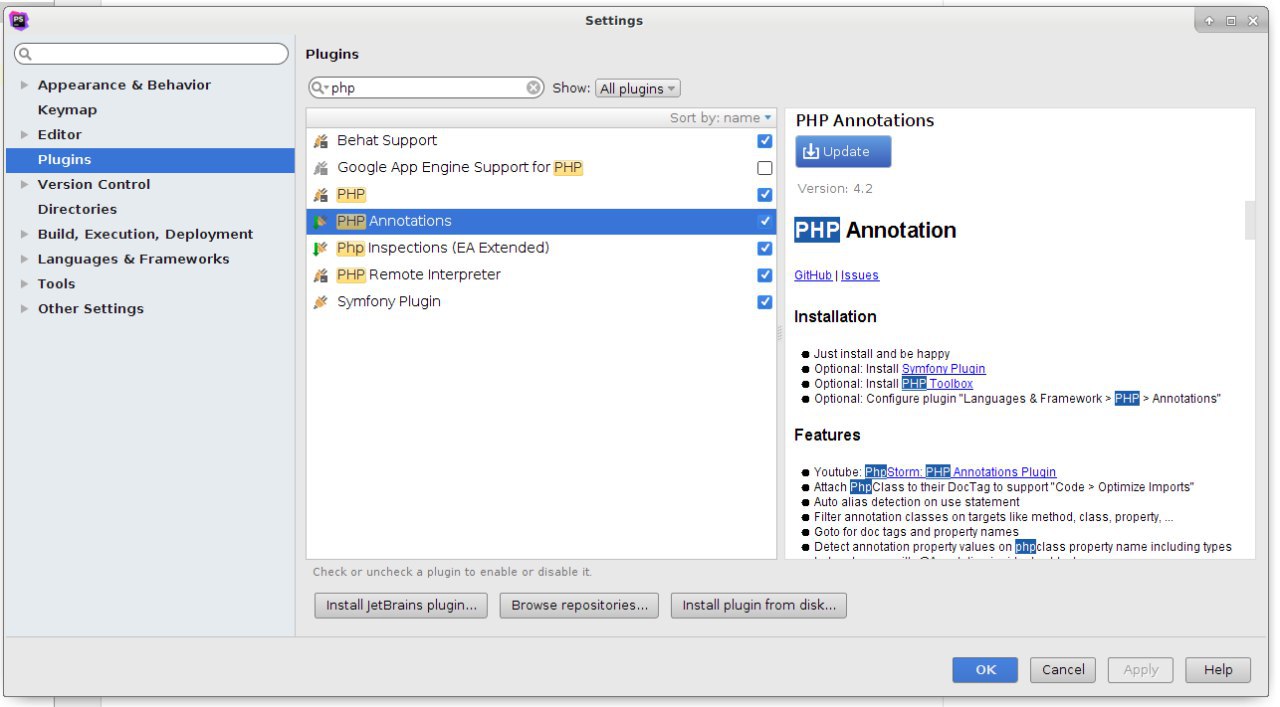Expand Build, Execution, Deployment arrow
The width and height of the screenshot is (1280, 707).
tap(24, 234)
